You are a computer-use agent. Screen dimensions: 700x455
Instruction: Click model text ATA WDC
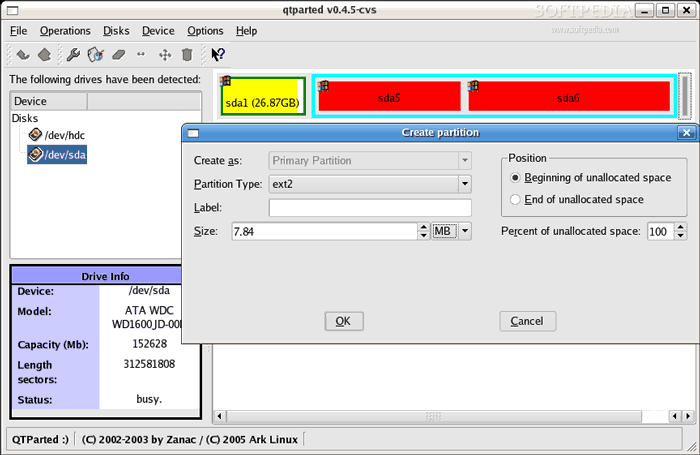pyautogui.click(x=149, y=310)
